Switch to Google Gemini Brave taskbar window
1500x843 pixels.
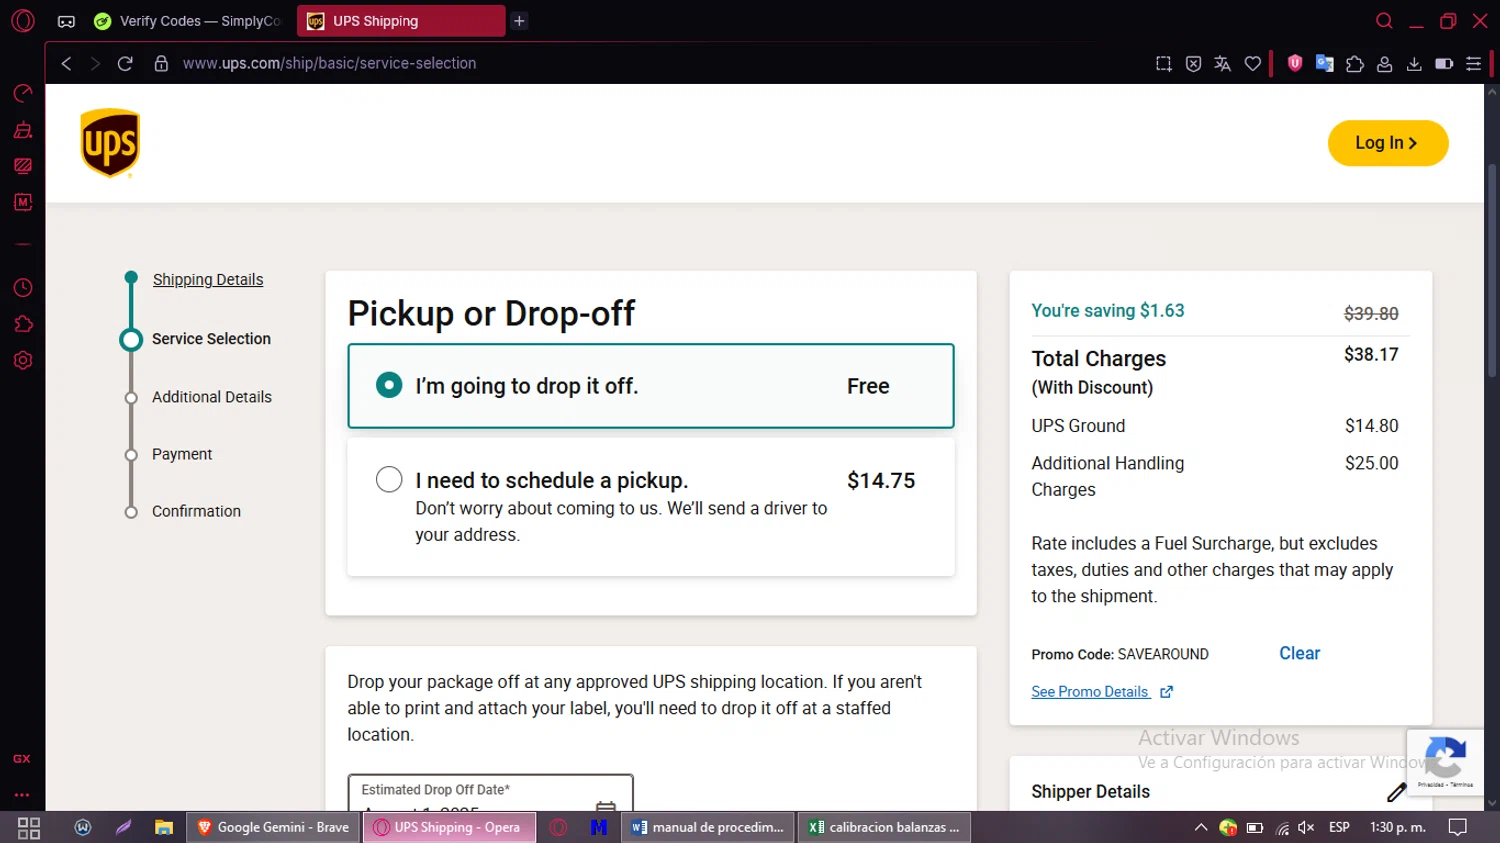pyautogui.click(x=273, y=828)
